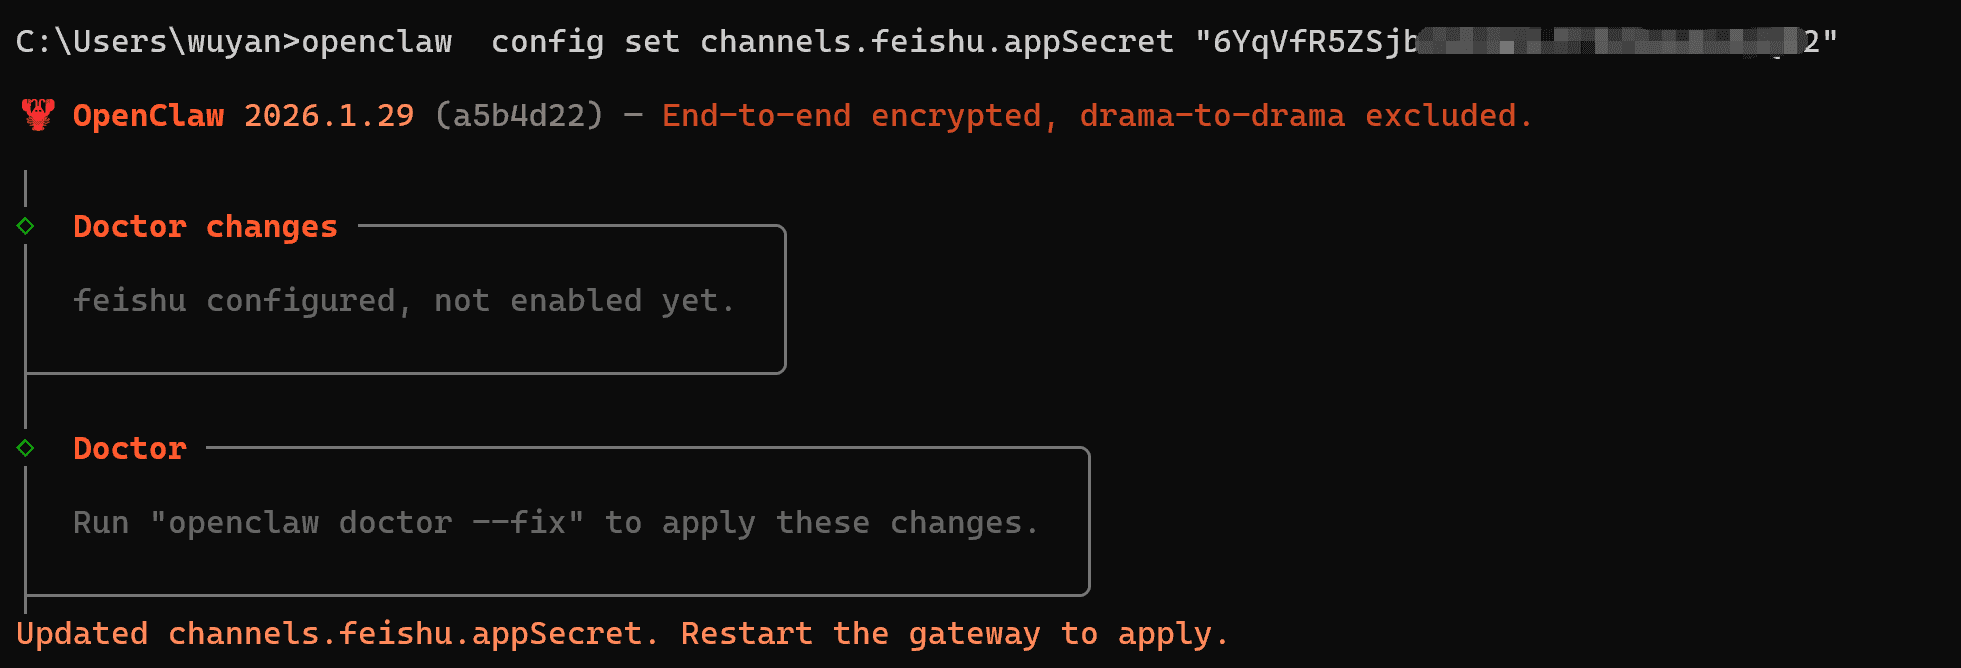
Task: Click the red lobster OpenClaw logo
Action: pos(38,116)
